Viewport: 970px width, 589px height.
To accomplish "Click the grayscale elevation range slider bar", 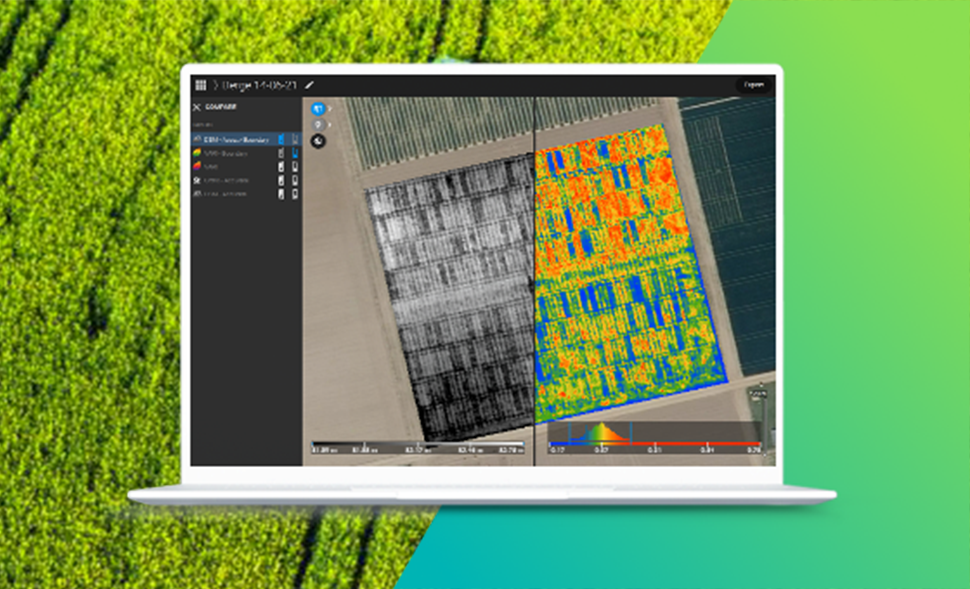I will click(x=418, y=444).
